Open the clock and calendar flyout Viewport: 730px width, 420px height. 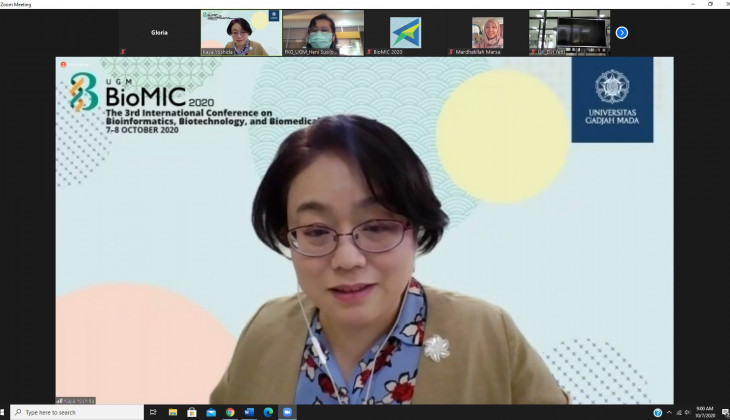(705, 413)
